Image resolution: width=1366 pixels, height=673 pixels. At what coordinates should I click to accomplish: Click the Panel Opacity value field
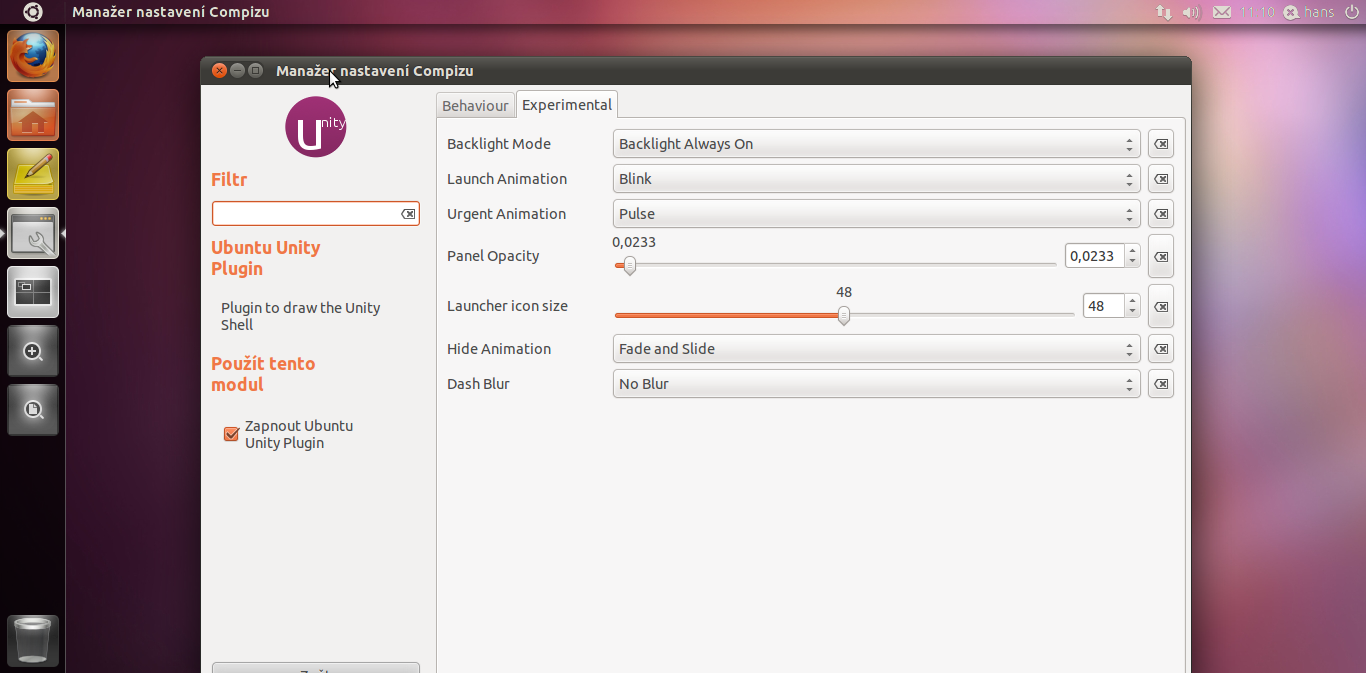click(x=1095, y=256)
